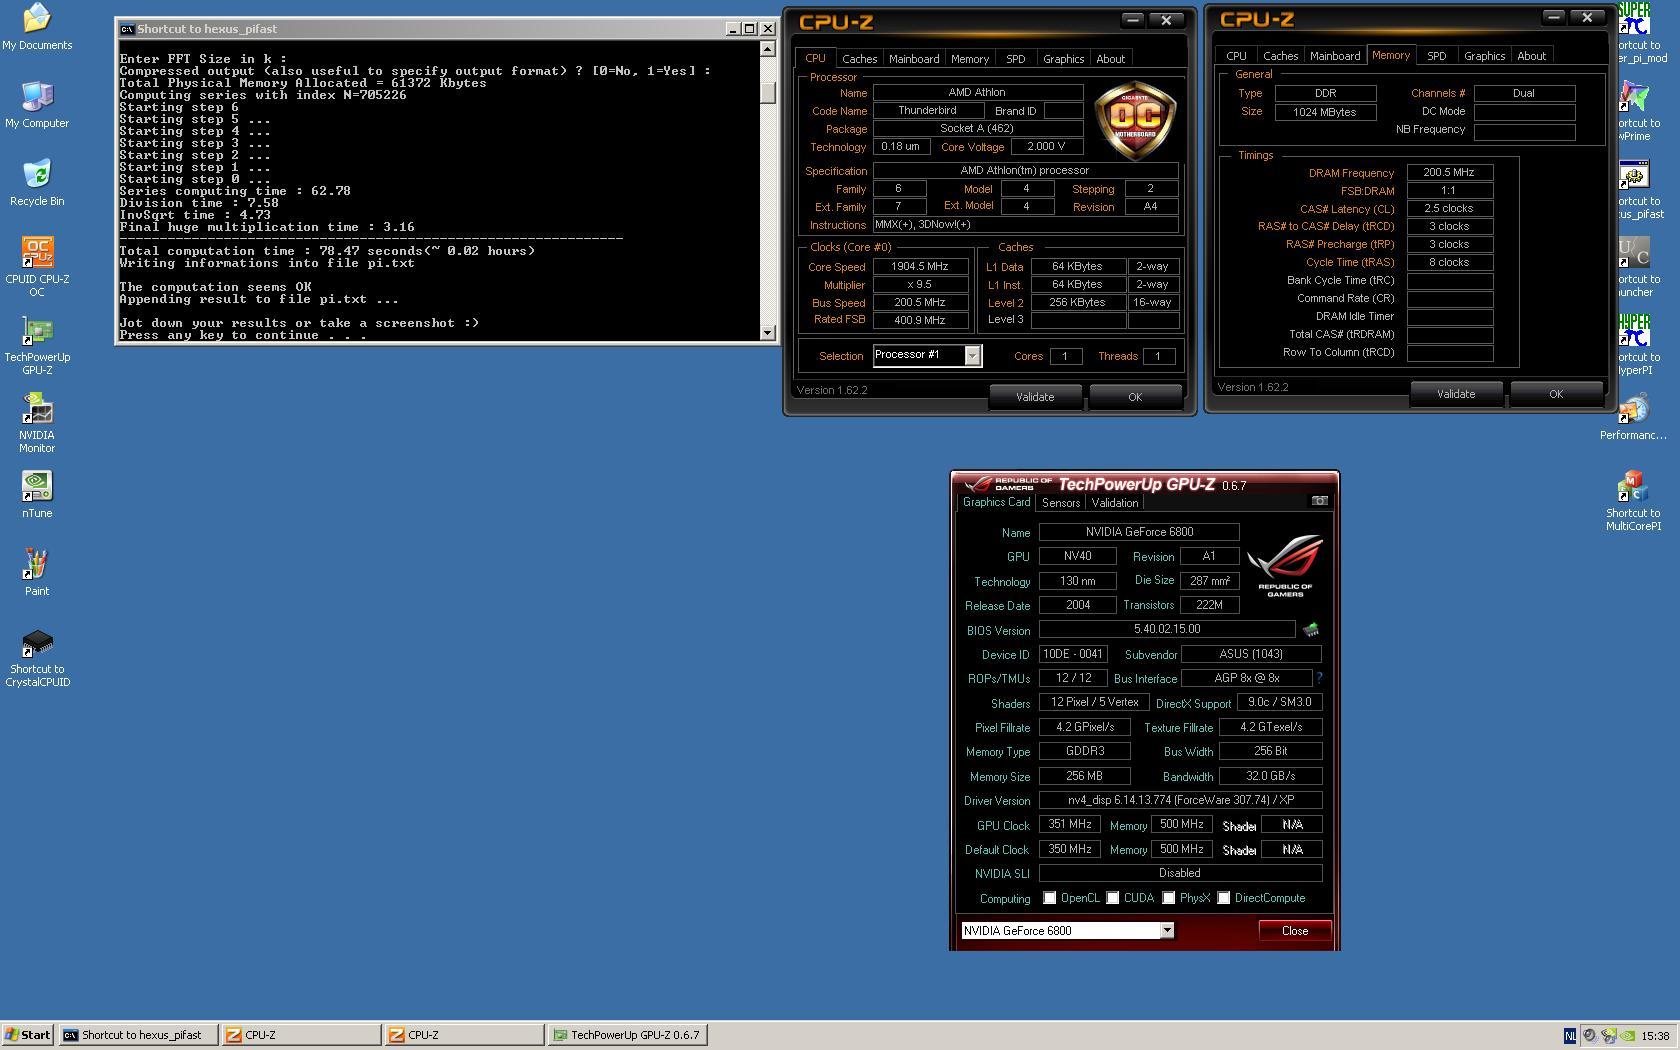Click the GPU-Z BIOS save chip icon
Viewport: 1680px width, 1050px height.
coord(1310,630)
